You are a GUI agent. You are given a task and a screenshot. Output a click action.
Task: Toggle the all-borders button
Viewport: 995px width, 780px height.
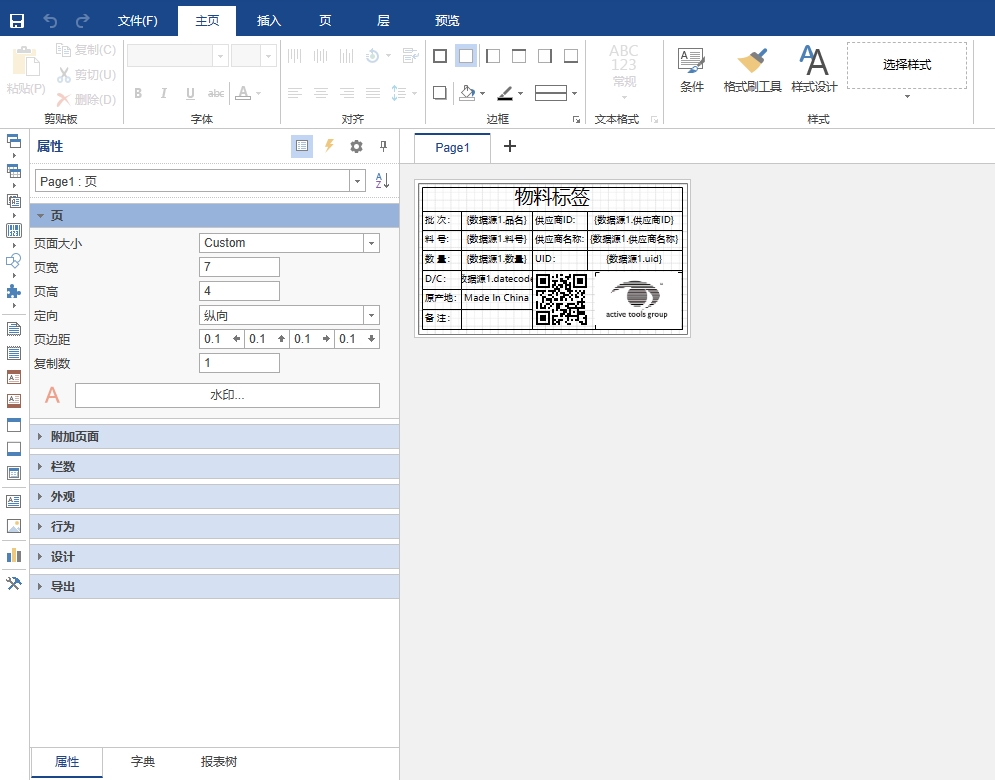[x=440, y=56]
